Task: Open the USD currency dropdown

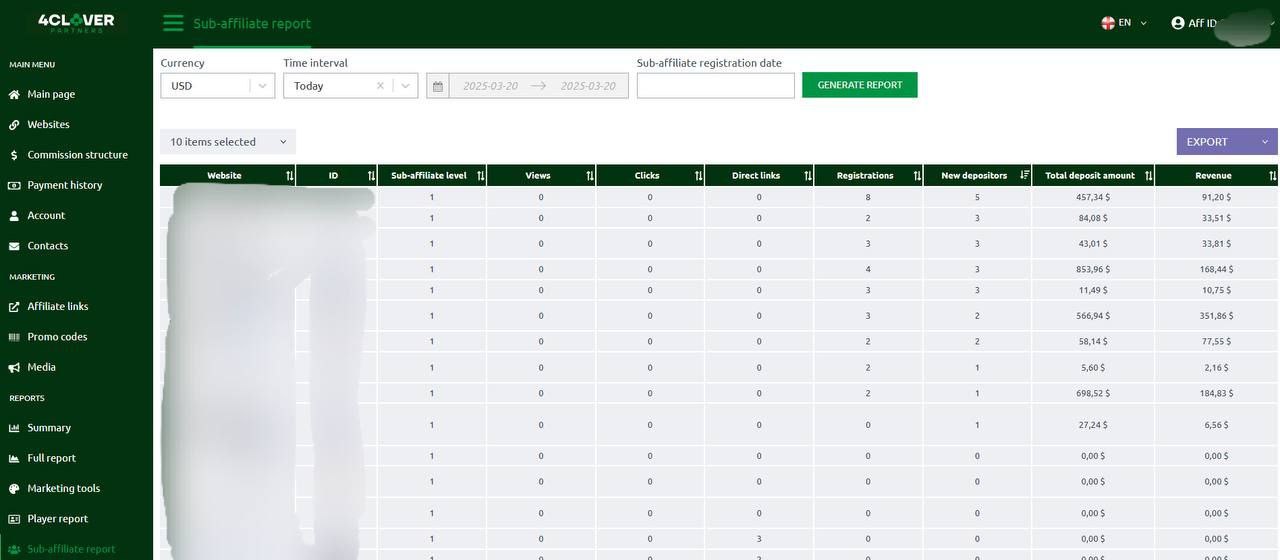Action: (217, 86)
